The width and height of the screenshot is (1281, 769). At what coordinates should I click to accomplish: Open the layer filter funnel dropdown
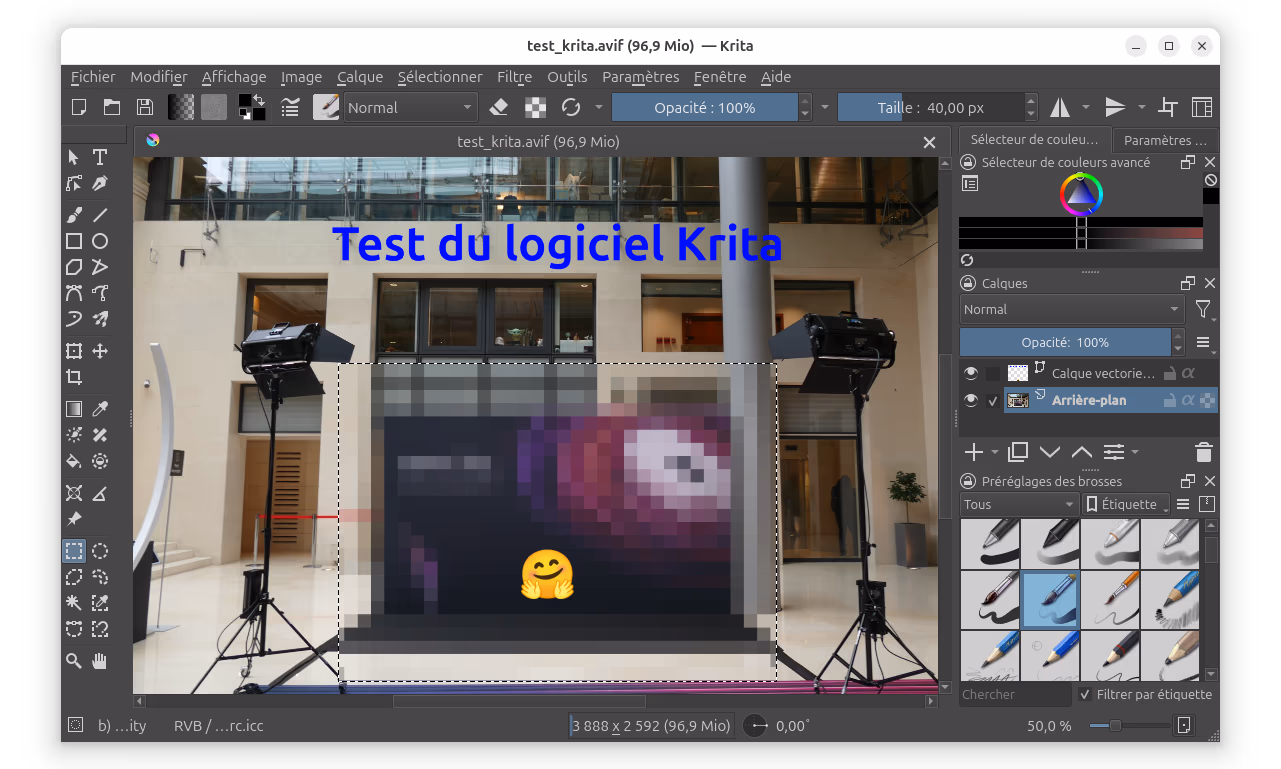pyautogui.click(x=1205, y=310)
